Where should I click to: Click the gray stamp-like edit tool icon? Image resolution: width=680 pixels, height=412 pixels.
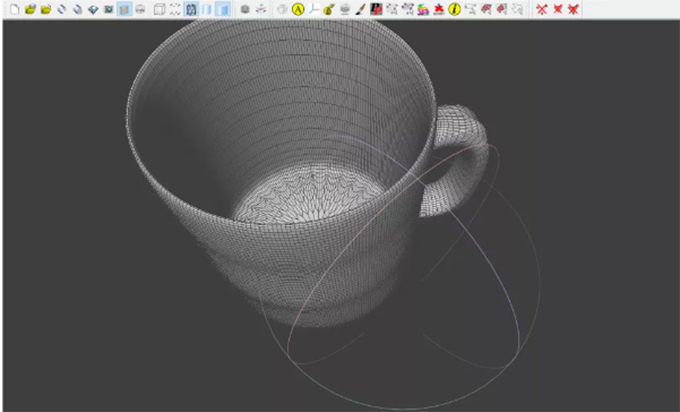click(x=345, y=9)
